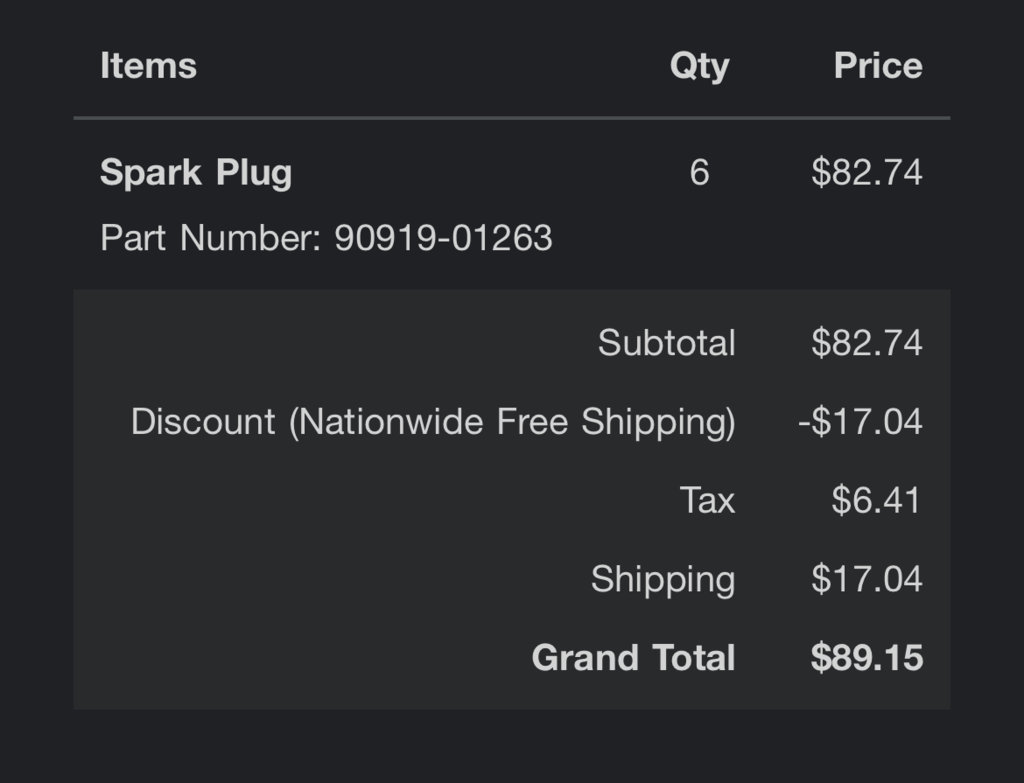Click the Spark Plug price $82.74
Screen dimensions: 1024x783
(867, 173)
